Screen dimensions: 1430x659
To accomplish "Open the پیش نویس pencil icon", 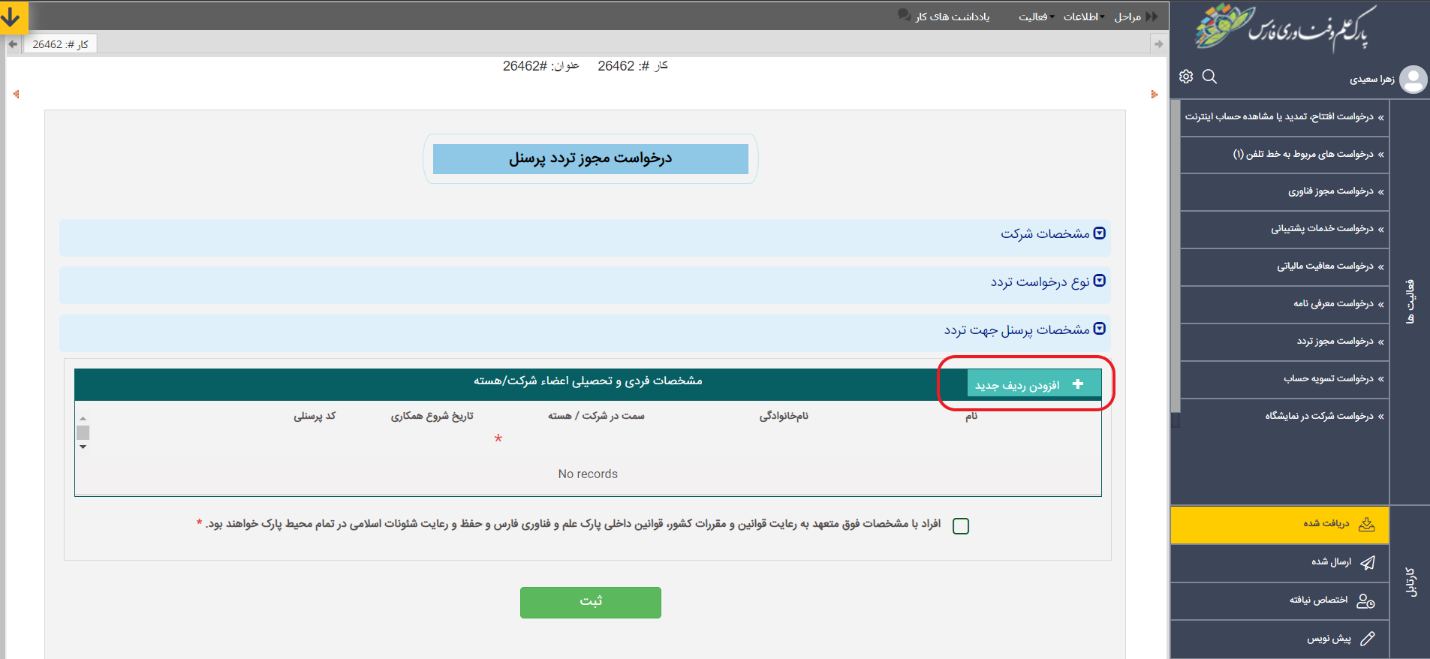I will coord(1368,637).
